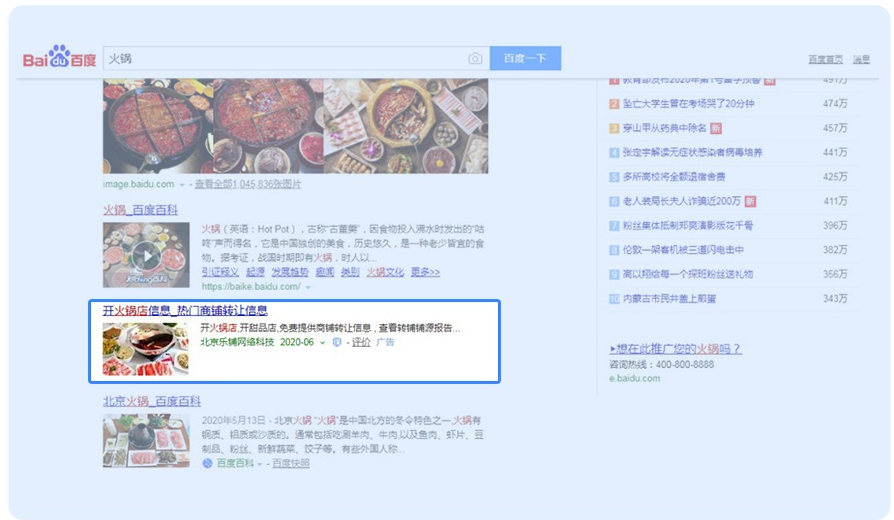This screenshot has height=520, width=894.
Task: Open camera image search icon
Action: 475,58
